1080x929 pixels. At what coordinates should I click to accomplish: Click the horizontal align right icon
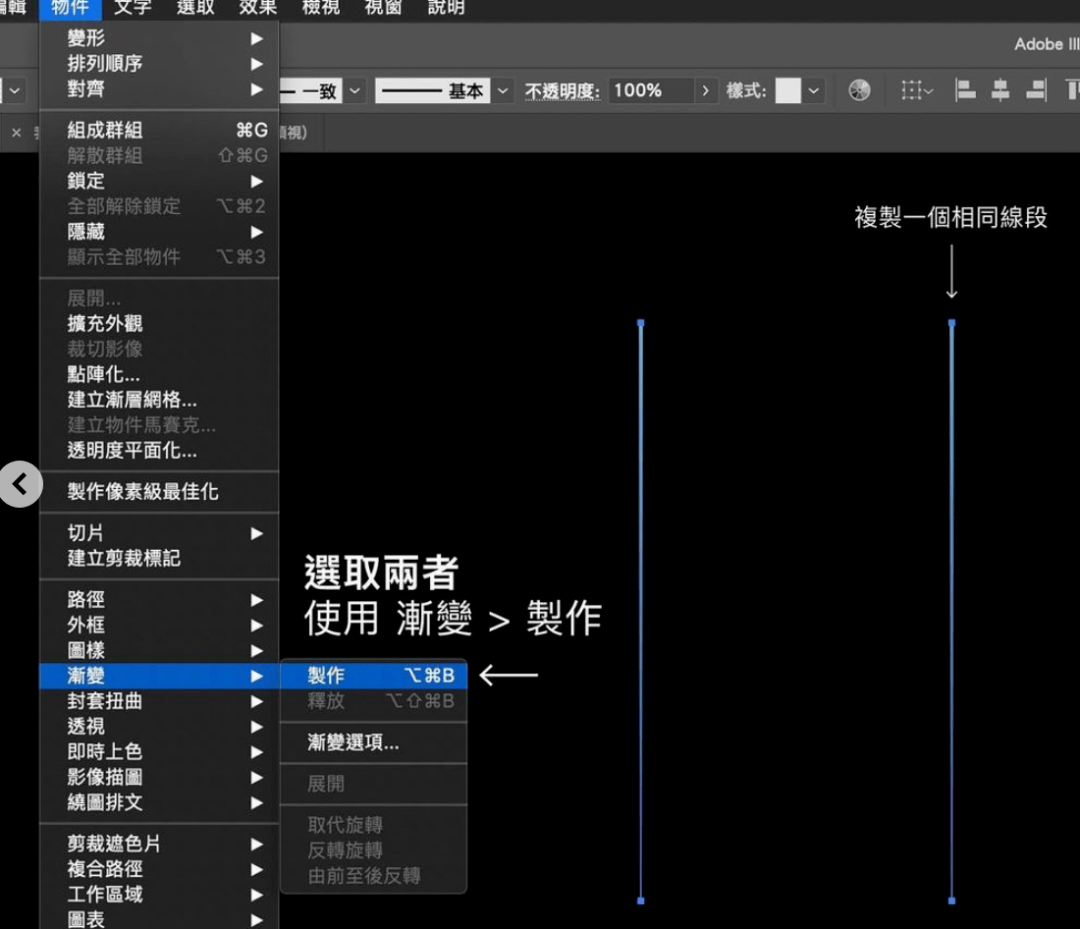point(1036,91)
